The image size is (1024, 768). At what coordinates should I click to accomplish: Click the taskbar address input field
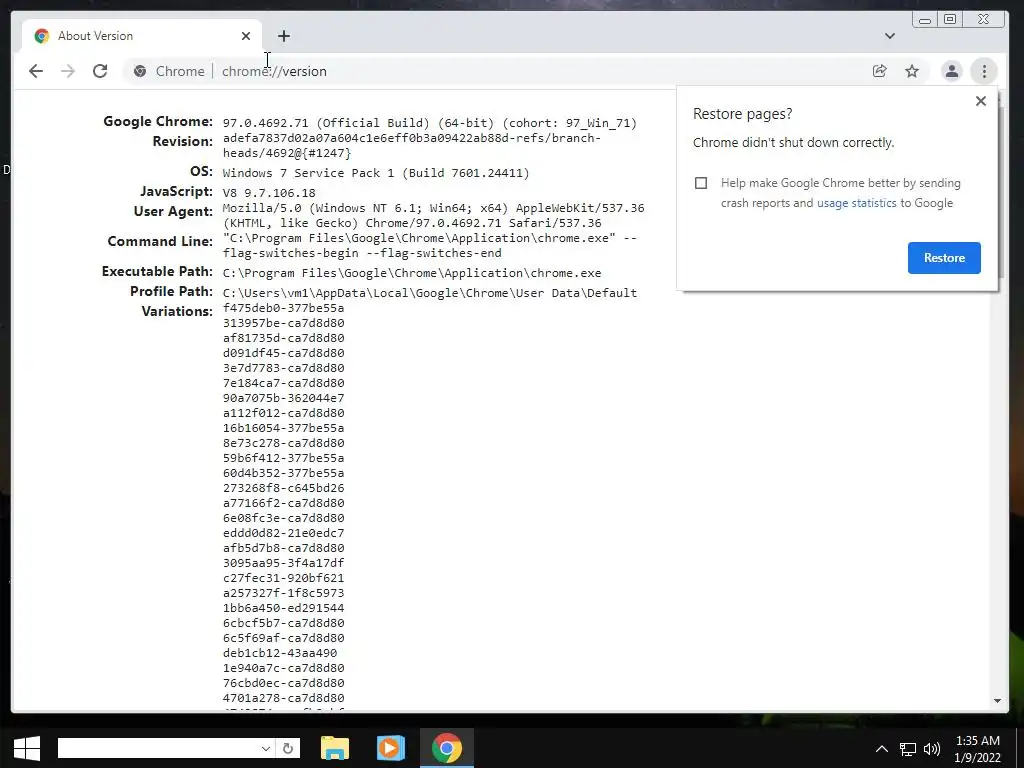tap(159, 748)
